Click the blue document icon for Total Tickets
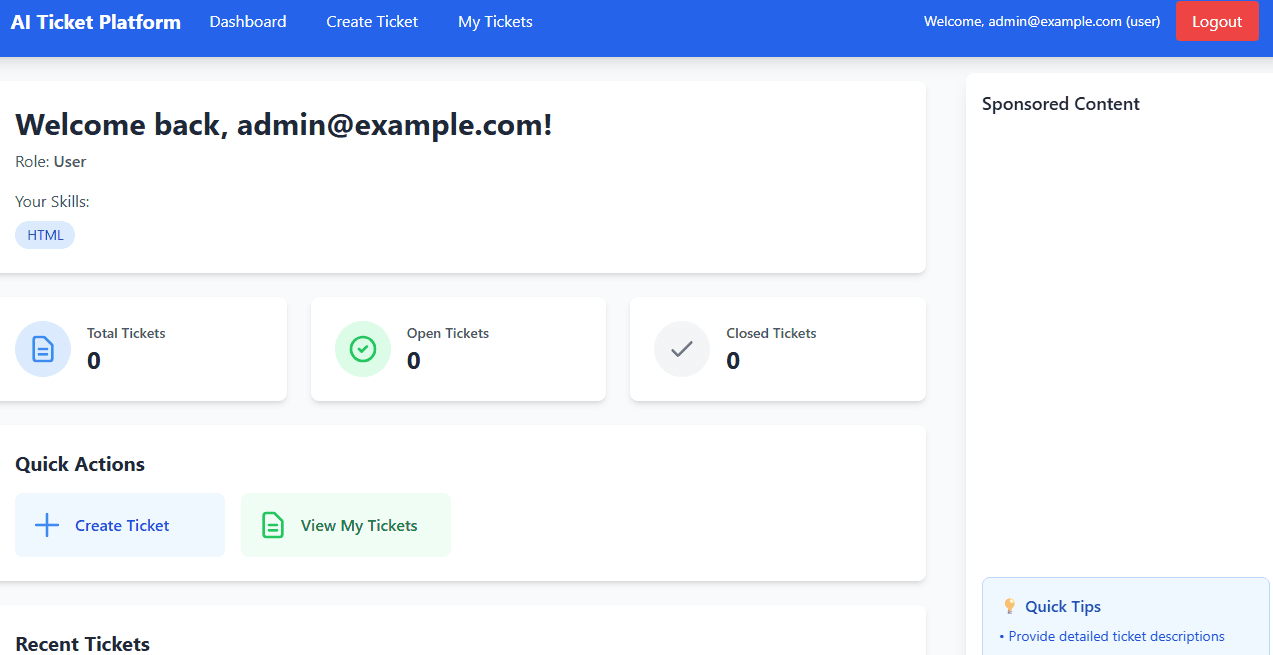 [43, 349]
